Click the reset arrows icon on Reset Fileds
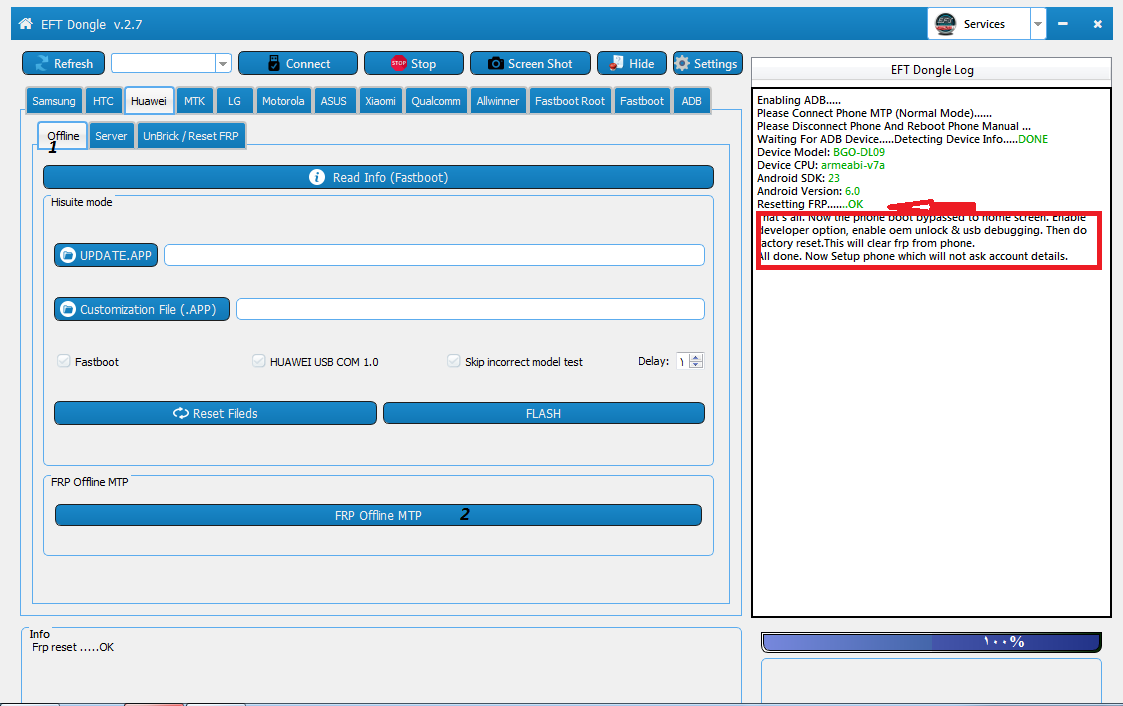The width and height of the screenshot is (1123, 706). (180, 413)
